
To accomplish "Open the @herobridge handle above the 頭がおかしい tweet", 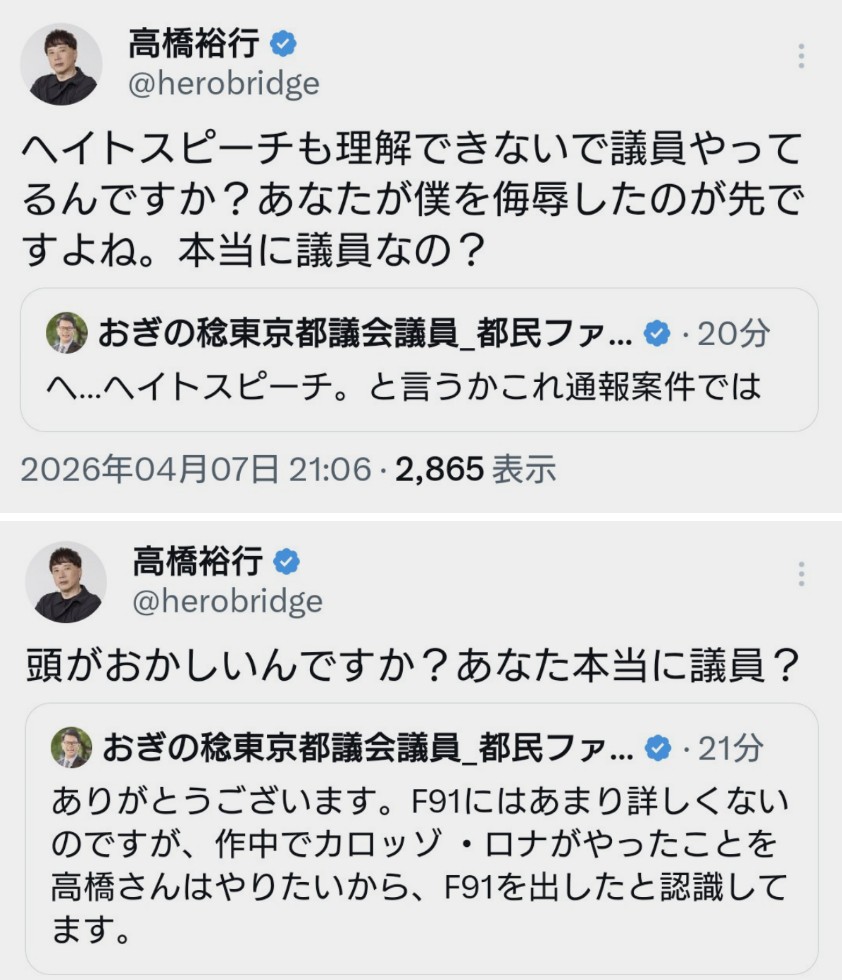I will click(x=226, y=602).
